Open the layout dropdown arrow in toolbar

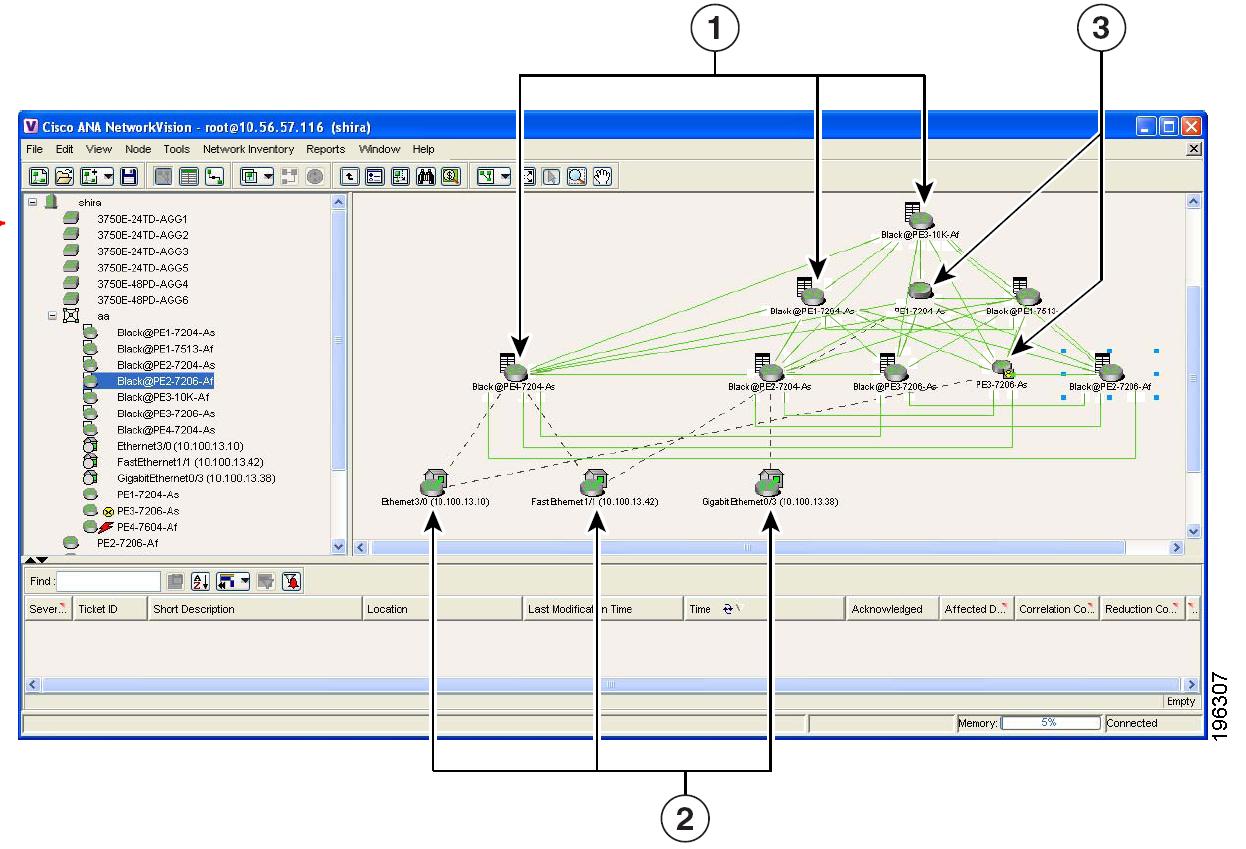tap(505, 177)
